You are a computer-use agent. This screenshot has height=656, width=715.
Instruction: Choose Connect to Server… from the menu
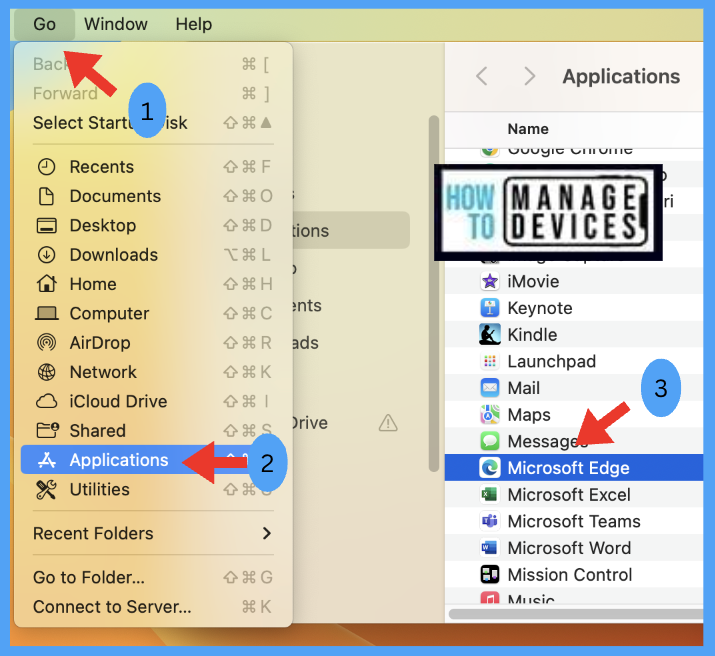[153, 607]
